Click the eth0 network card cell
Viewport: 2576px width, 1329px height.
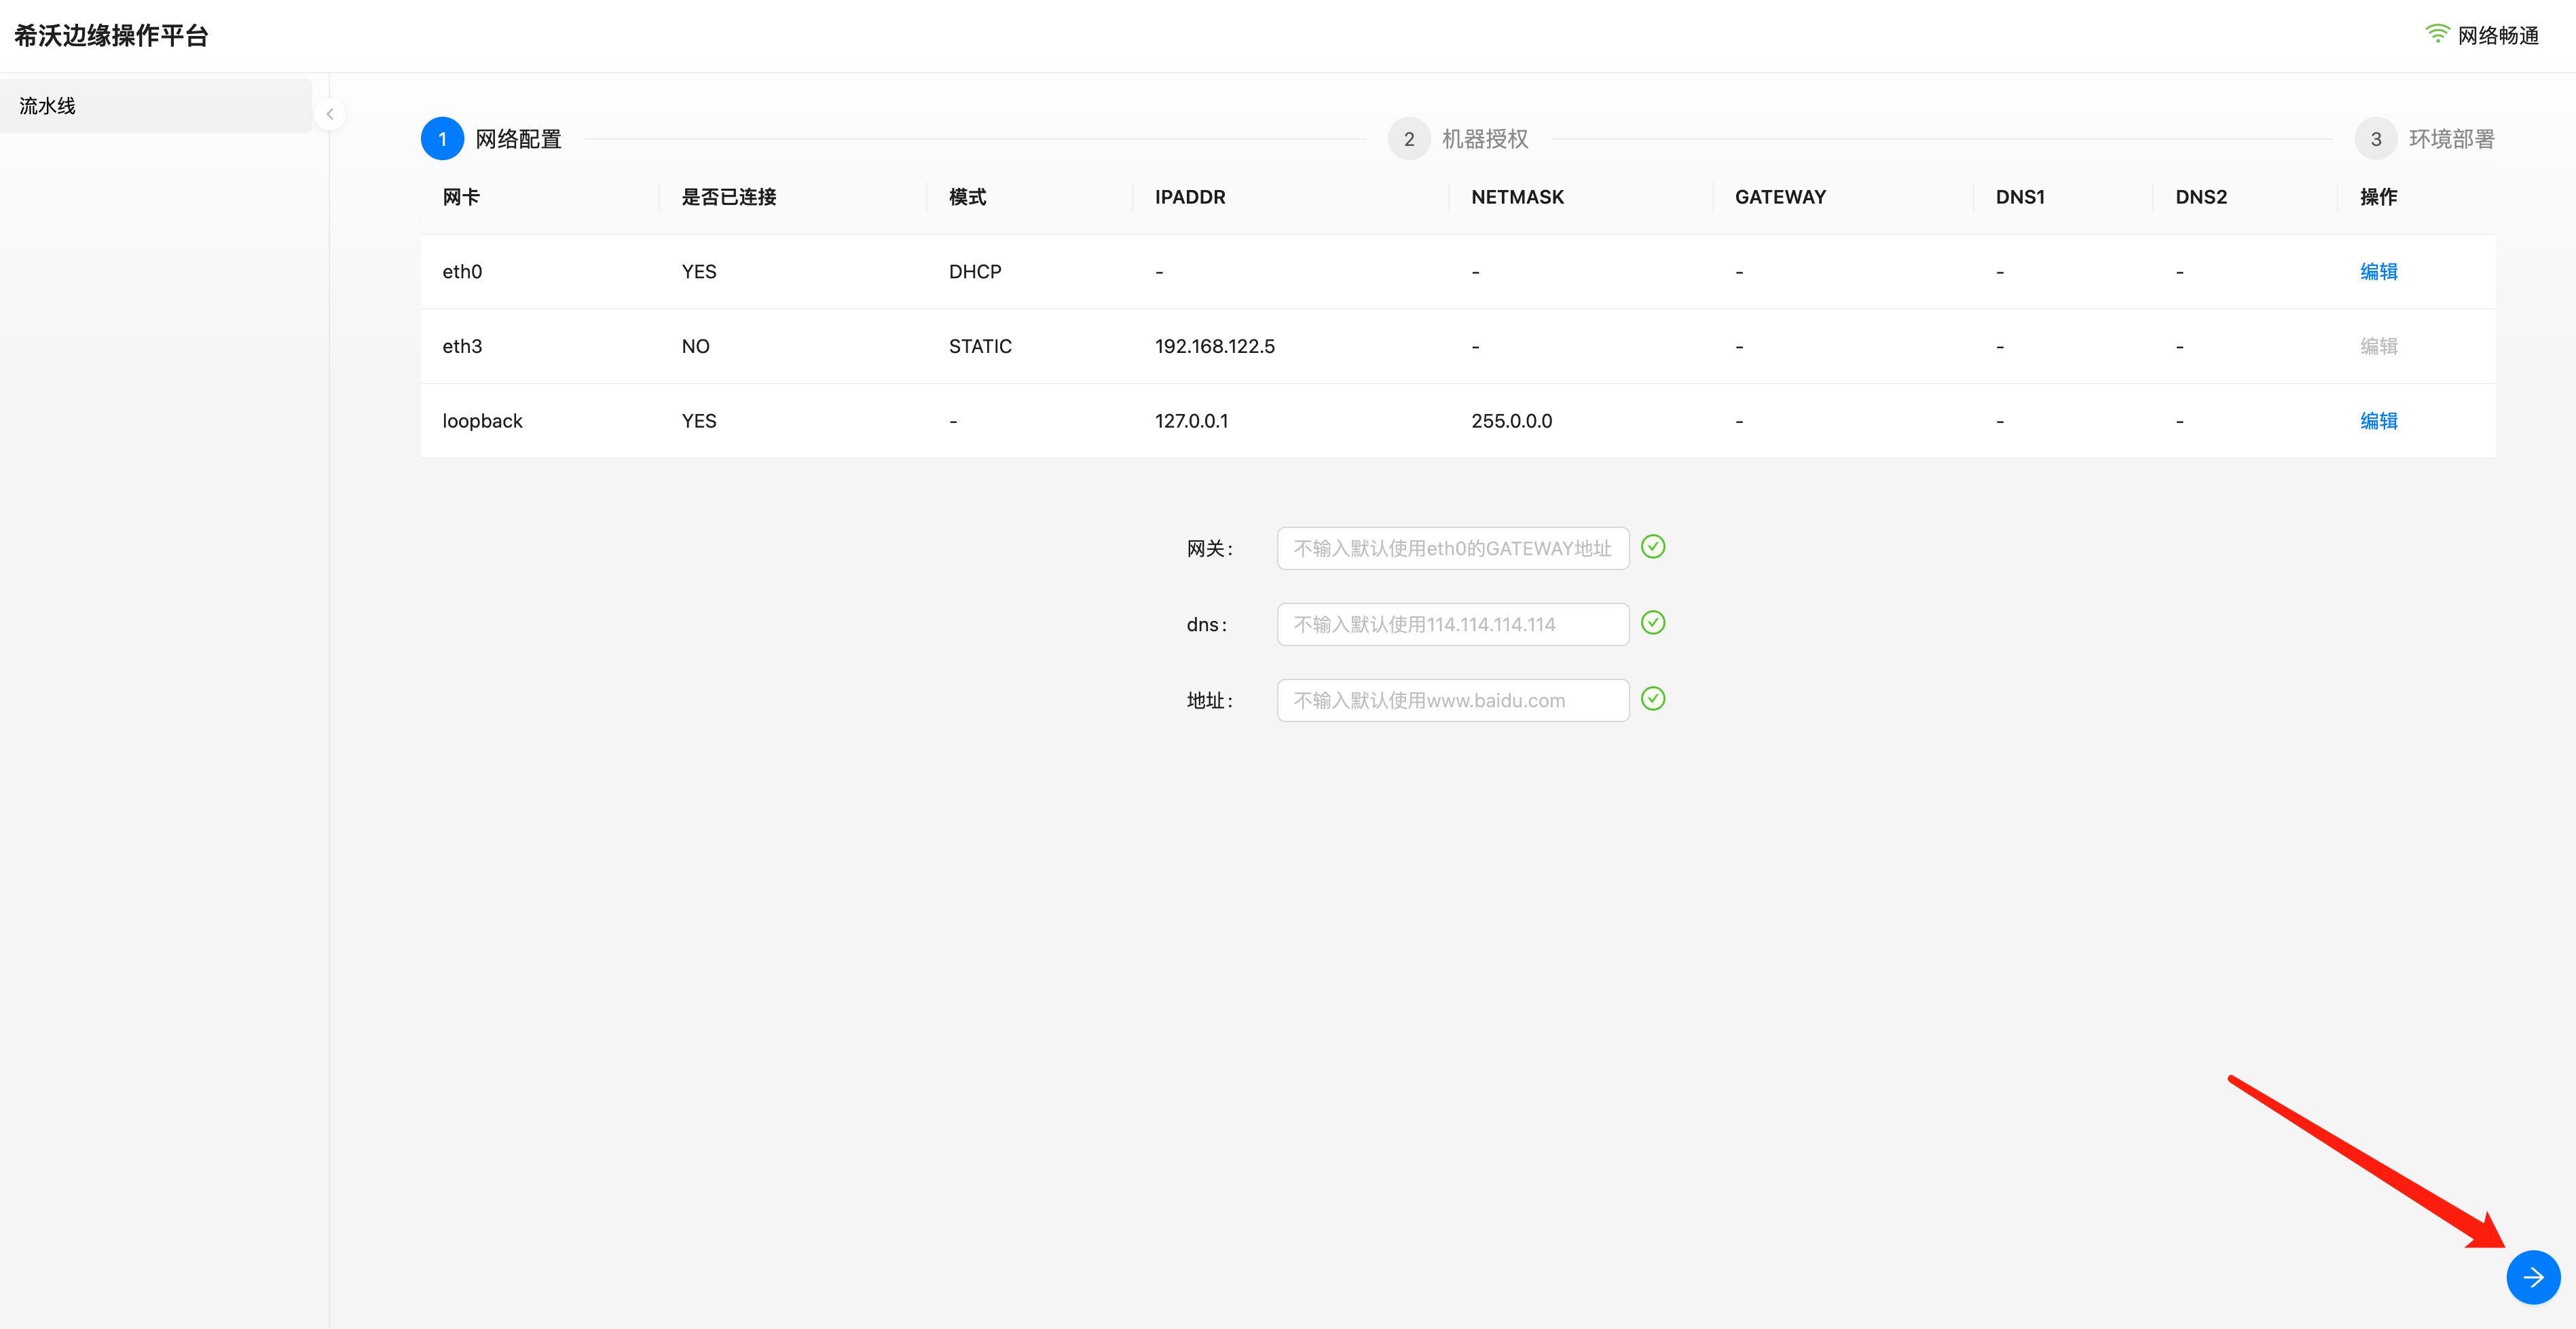click(x=462, y=271)
